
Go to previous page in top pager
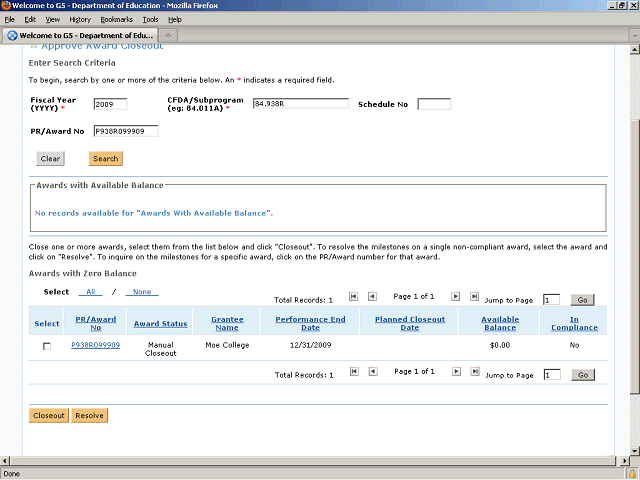tap(372, 296)
